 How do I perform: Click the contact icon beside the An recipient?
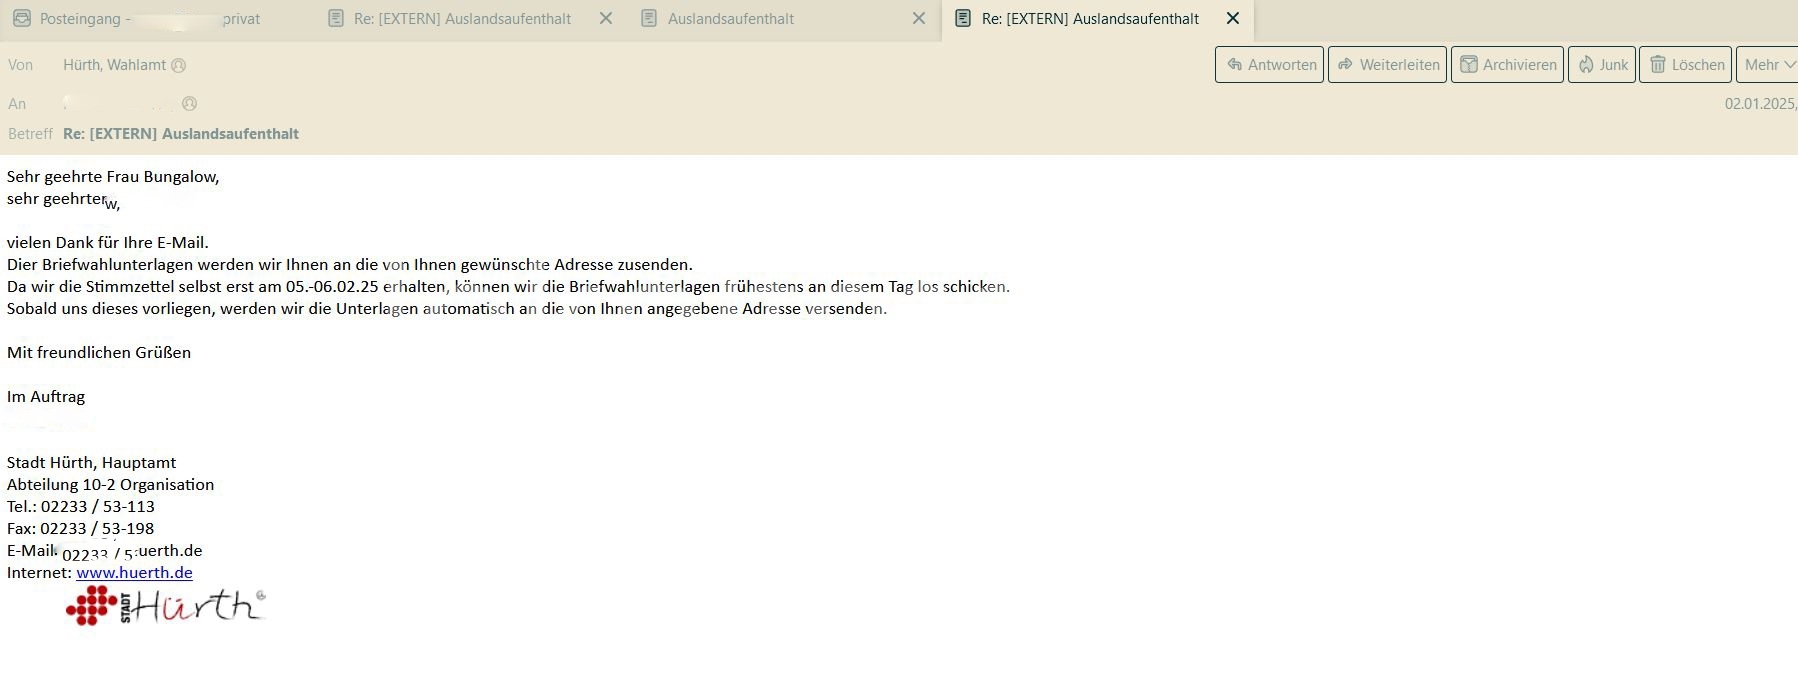190,104
